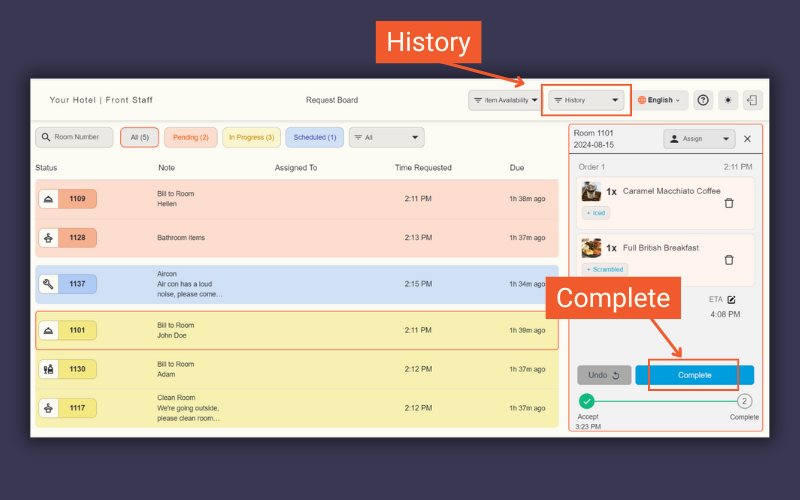
Task: Delete the Caramel Macchiato Coffee item
Action: coord(728,203)
